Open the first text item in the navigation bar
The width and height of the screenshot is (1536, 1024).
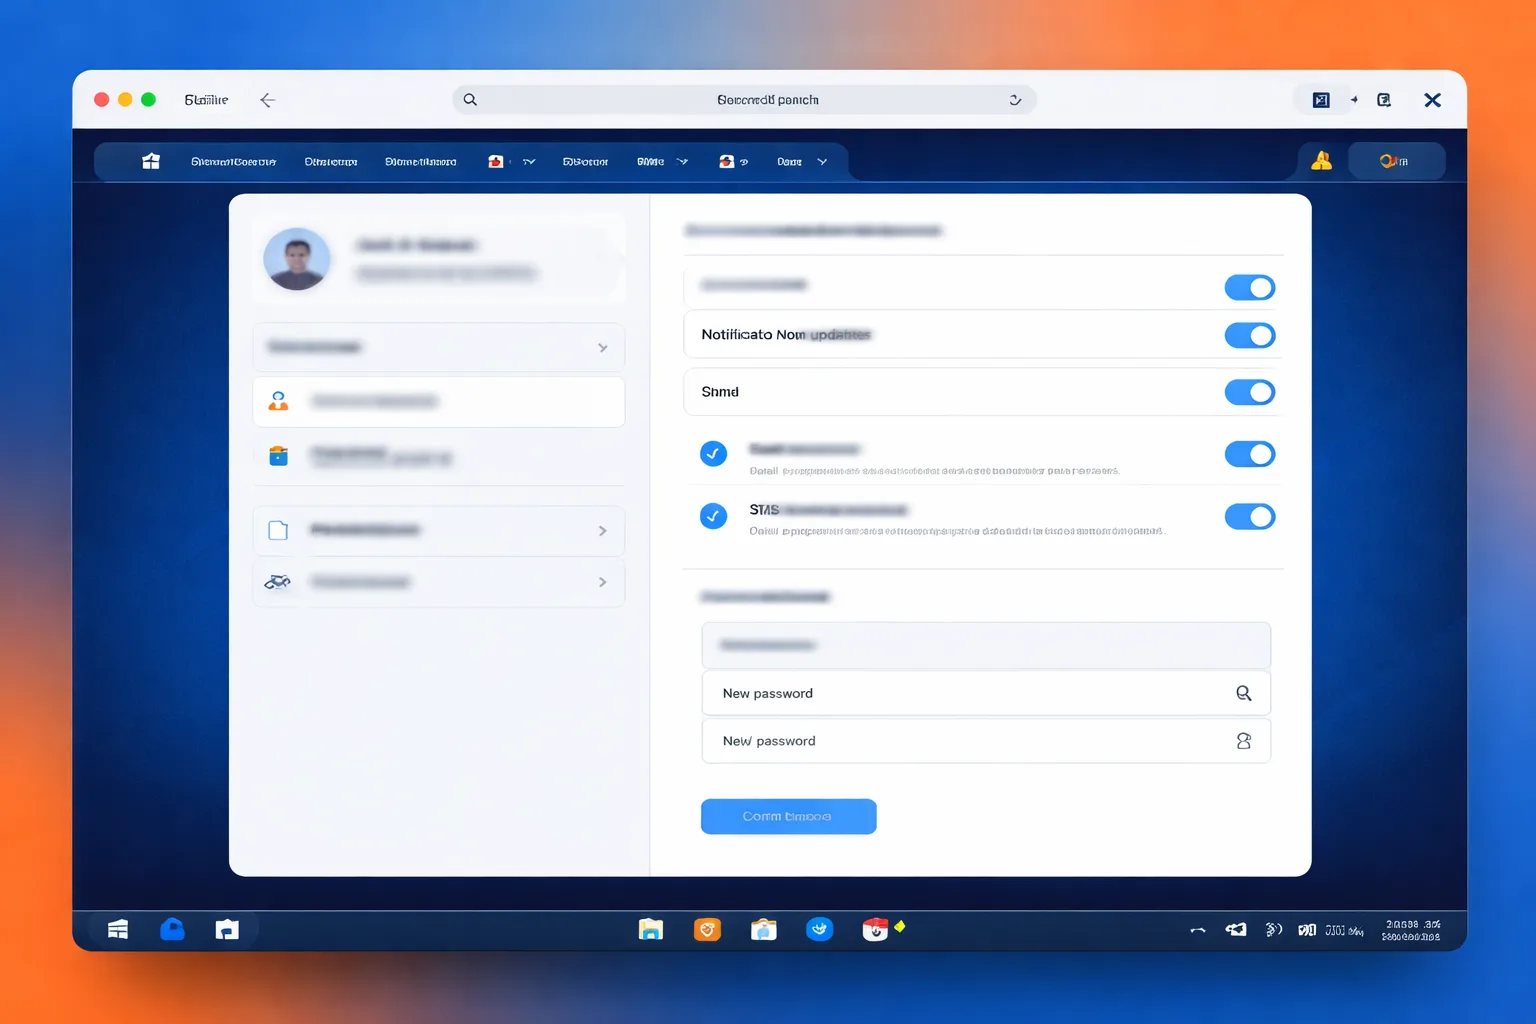233,162
